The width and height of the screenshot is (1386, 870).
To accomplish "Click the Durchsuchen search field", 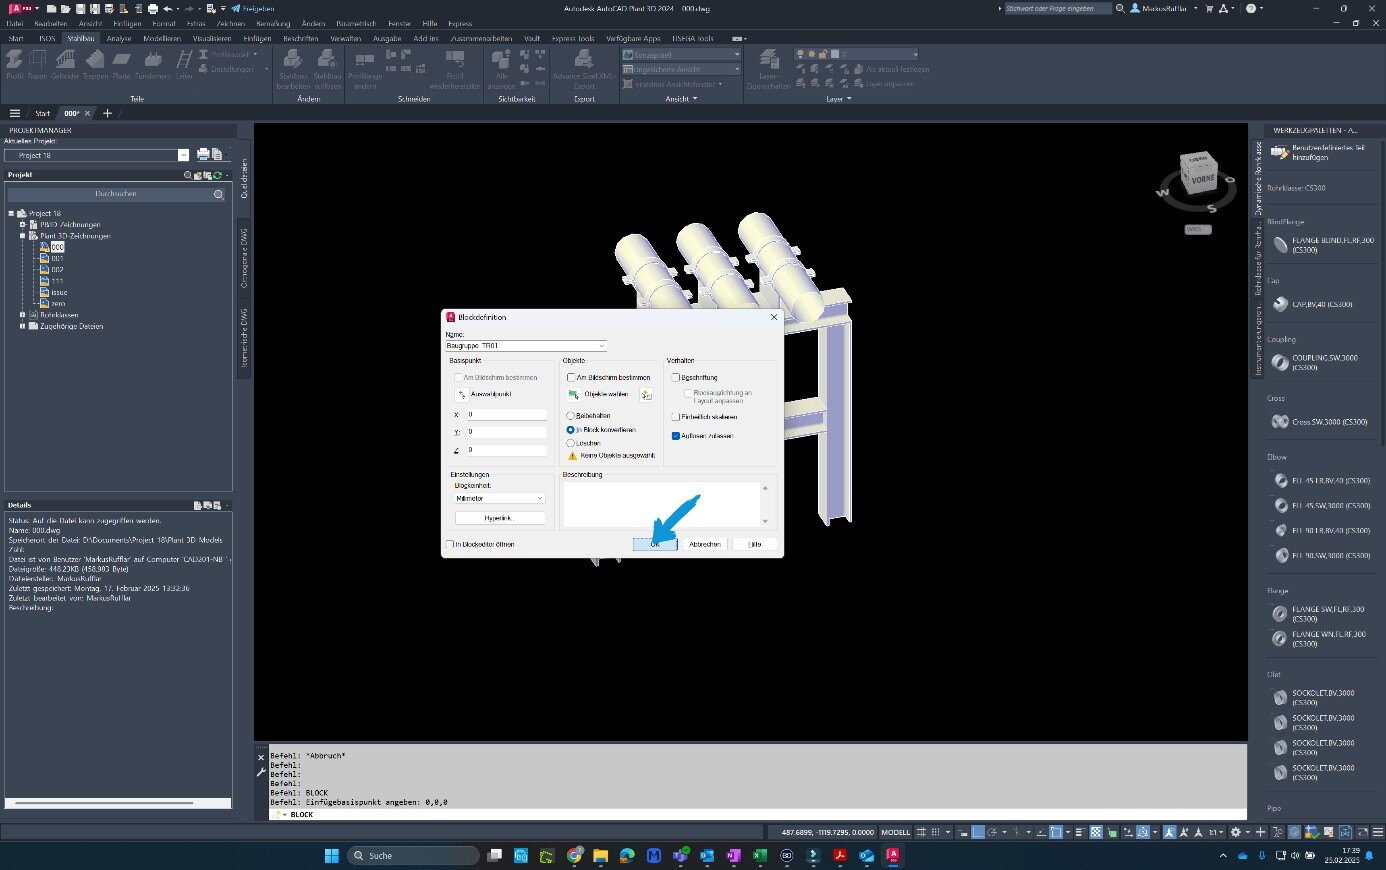I will [x=117, y=195].
